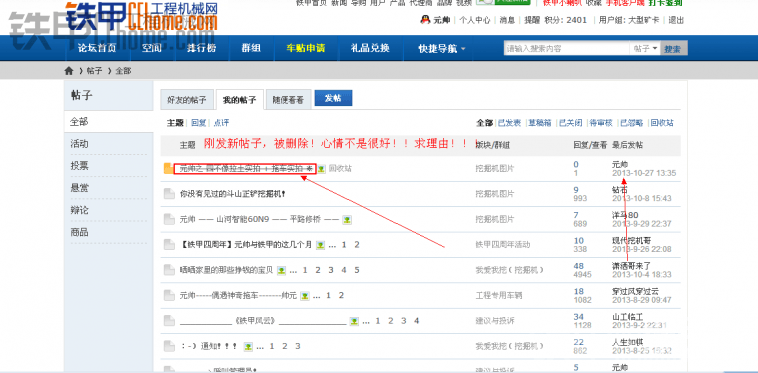Filter by 已发表 status
758x373 pixels.
510,123
